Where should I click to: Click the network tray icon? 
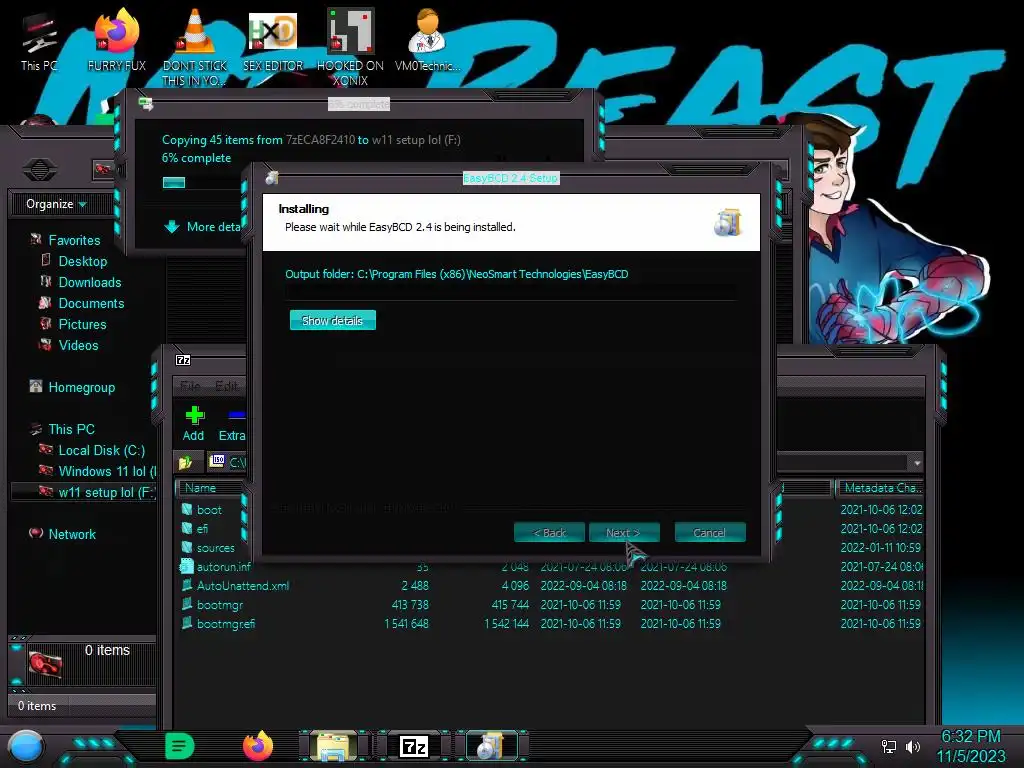[x=889, y=746]
